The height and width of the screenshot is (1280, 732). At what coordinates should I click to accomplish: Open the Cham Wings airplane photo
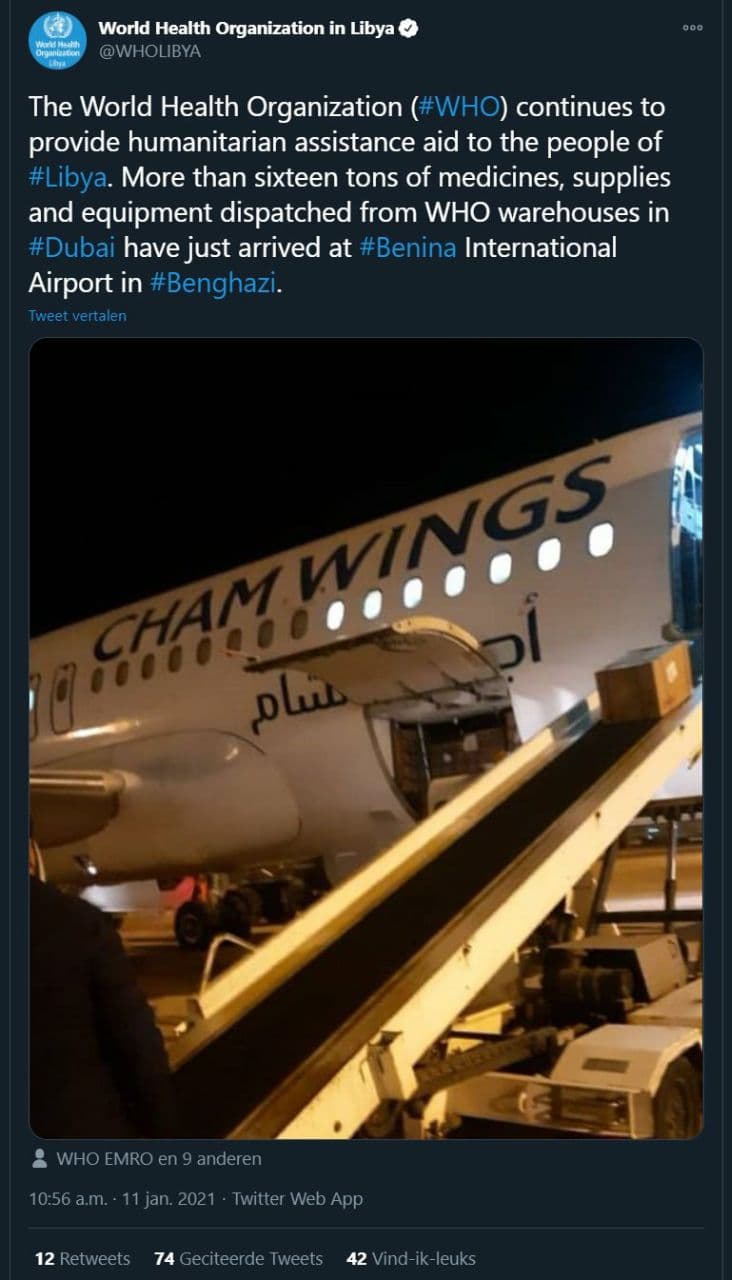[x=366, y=737]
